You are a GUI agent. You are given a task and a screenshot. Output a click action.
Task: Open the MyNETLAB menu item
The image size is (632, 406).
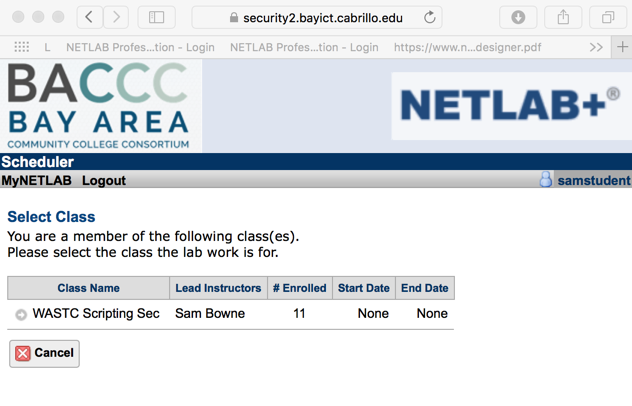36,181
